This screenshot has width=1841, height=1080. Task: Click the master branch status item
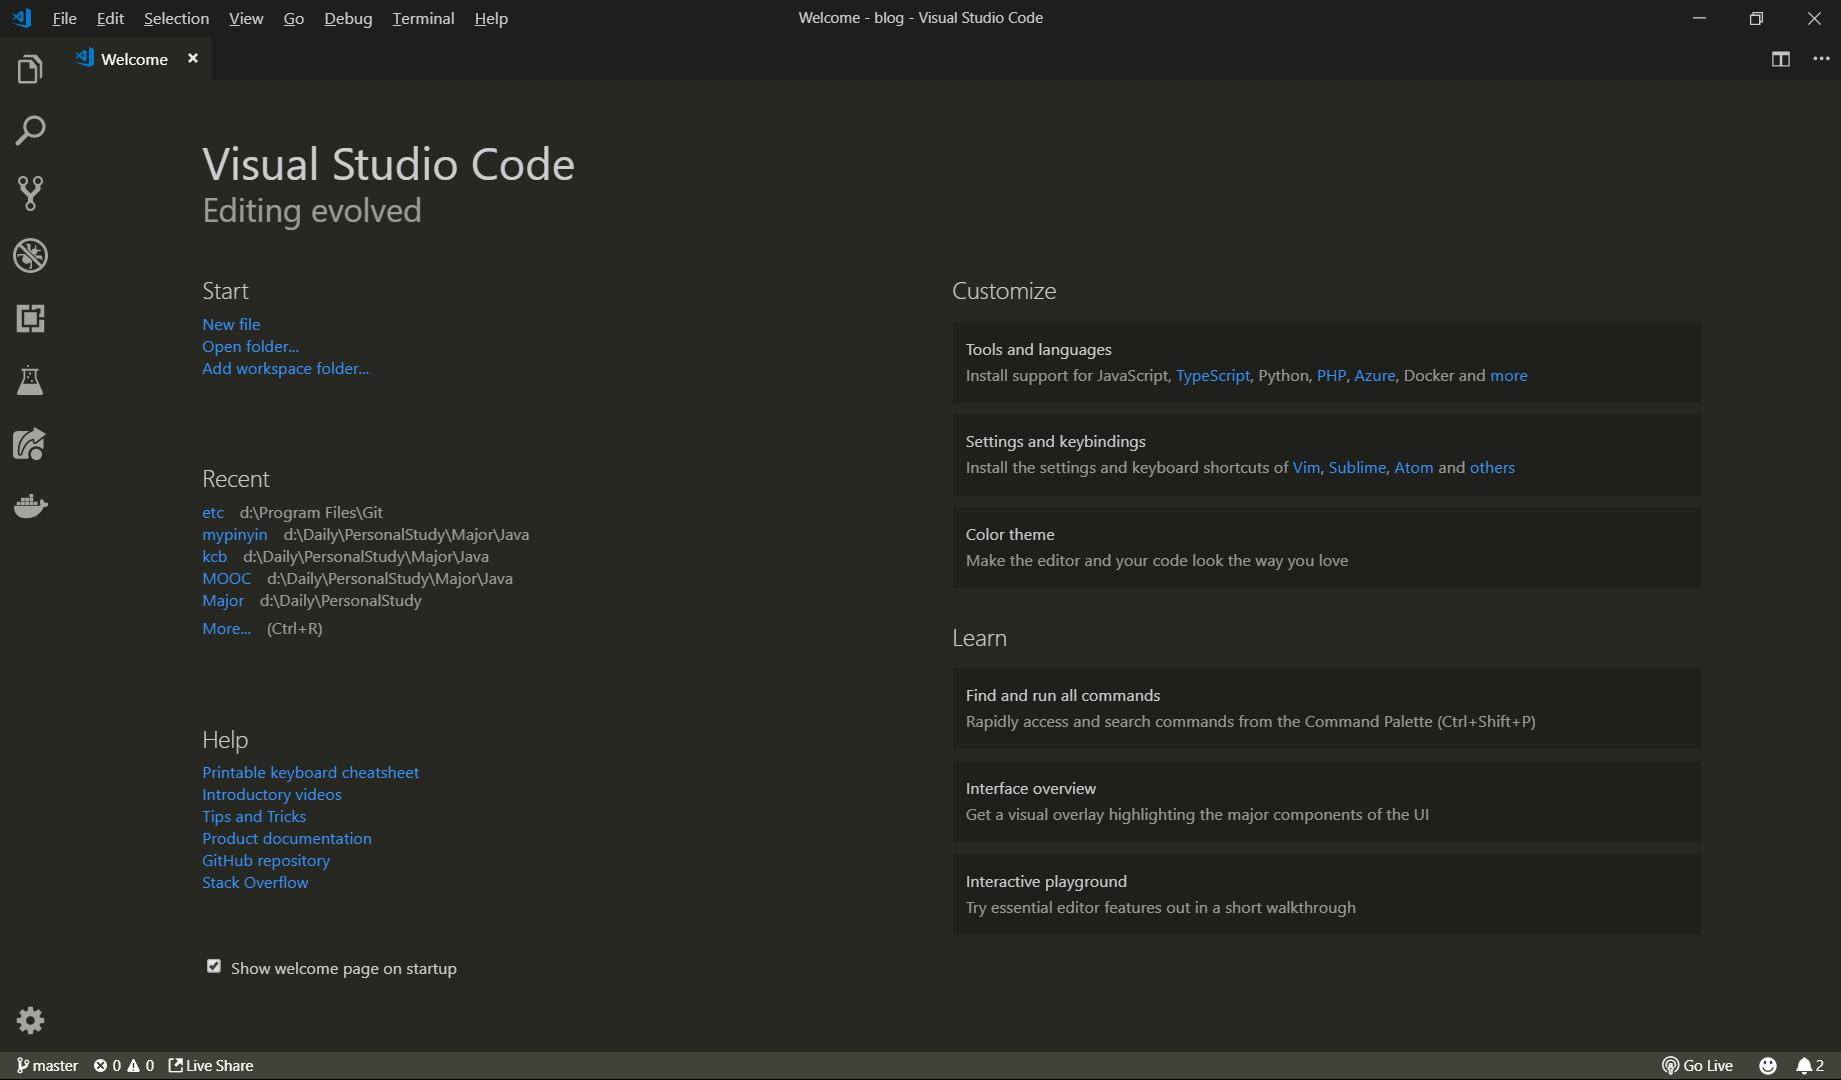[47, 1066]
